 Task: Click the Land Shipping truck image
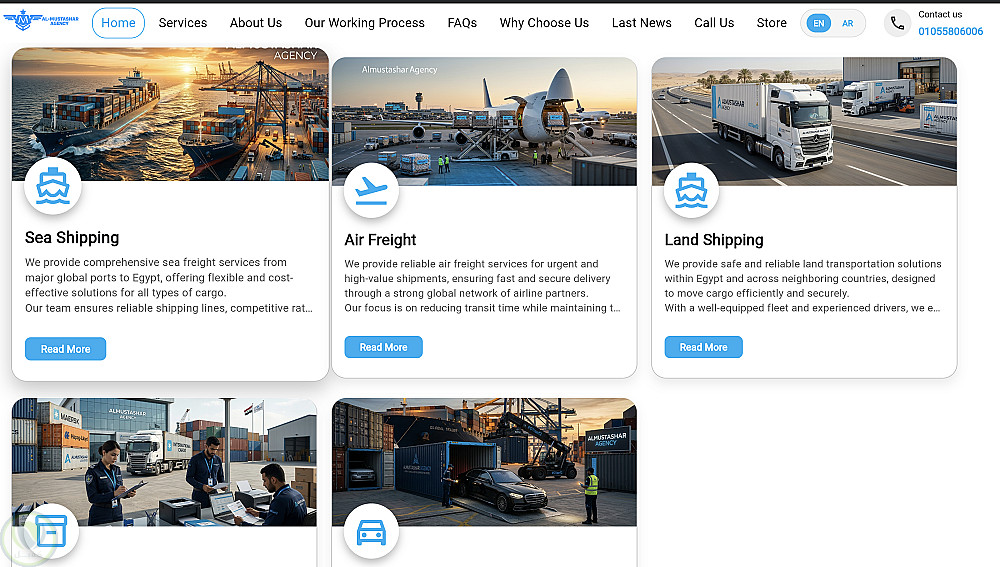point(804,121)
